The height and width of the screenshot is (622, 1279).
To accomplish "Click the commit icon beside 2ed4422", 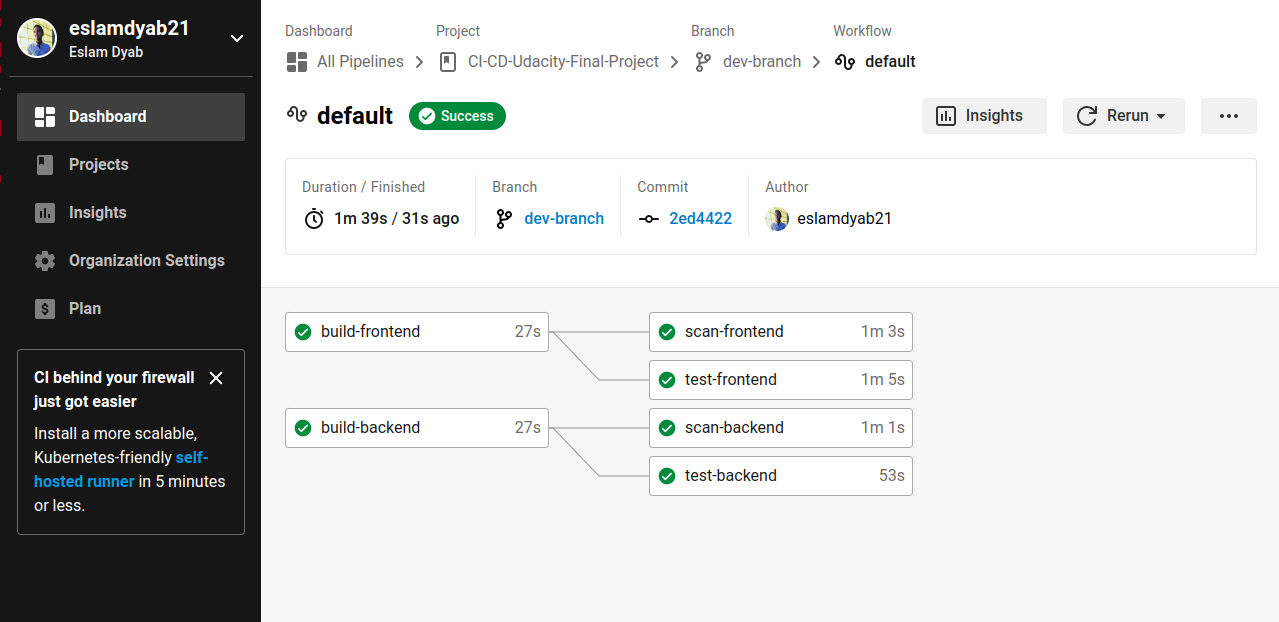I will point(649,219).
